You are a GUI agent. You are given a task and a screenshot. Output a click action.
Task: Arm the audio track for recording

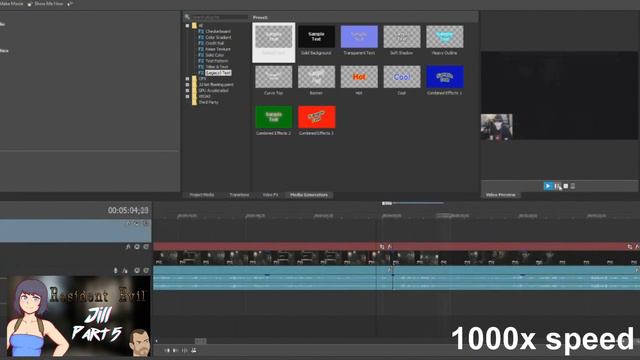point(116,271)
